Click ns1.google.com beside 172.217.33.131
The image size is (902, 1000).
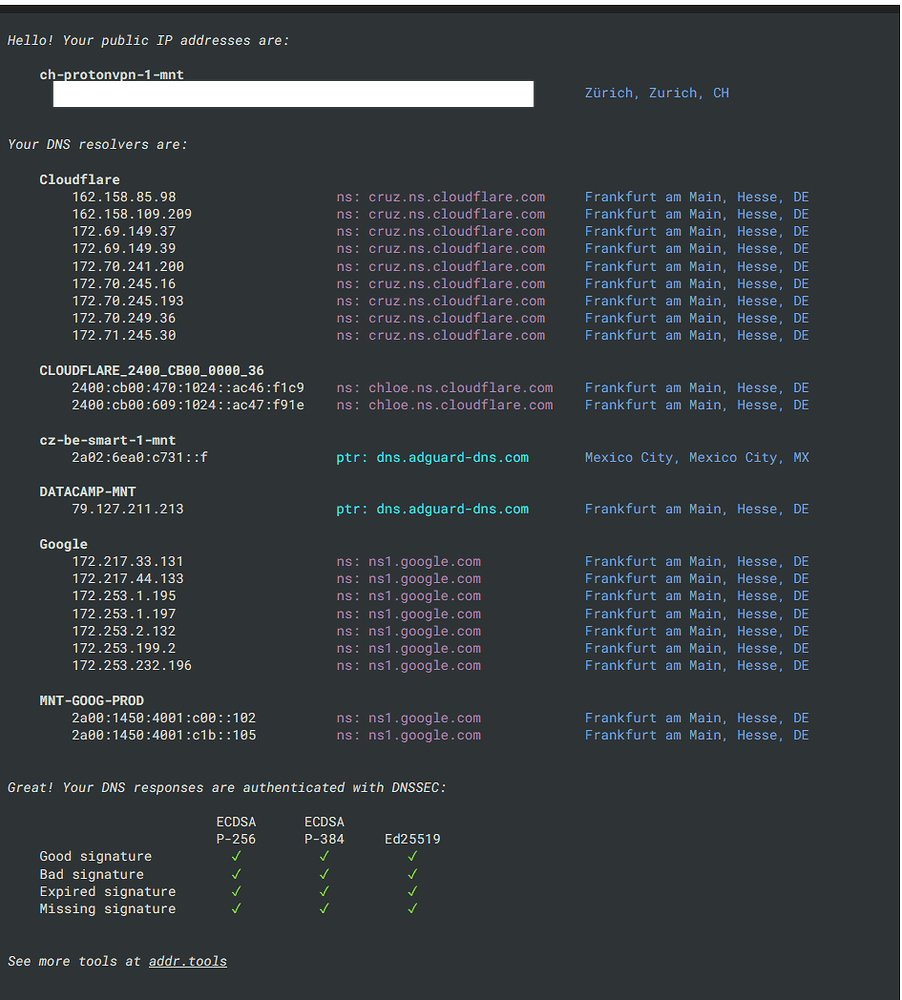(425, 561)
